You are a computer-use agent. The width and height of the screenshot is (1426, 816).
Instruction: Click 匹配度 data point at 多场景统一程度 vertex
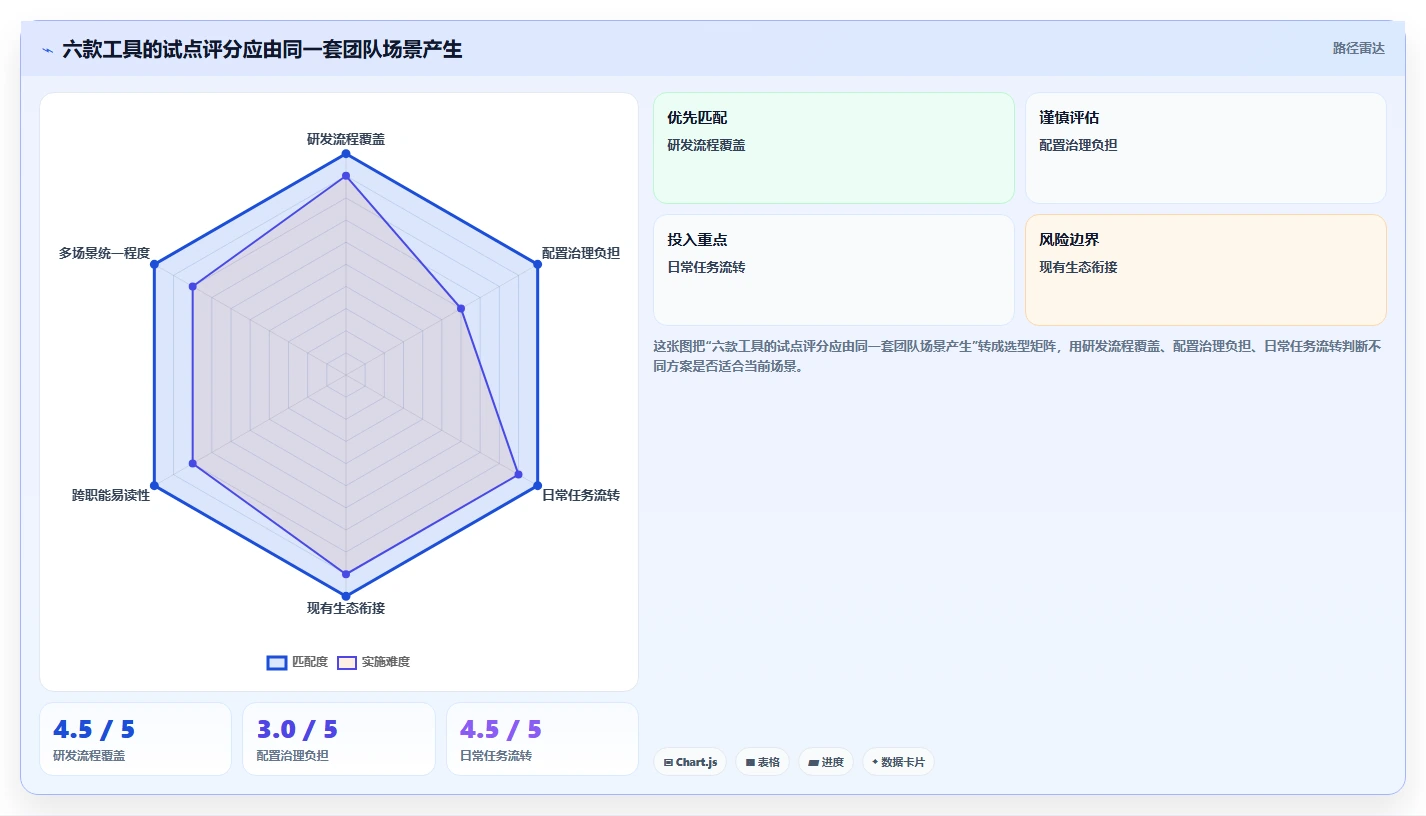tap(154, 264)
